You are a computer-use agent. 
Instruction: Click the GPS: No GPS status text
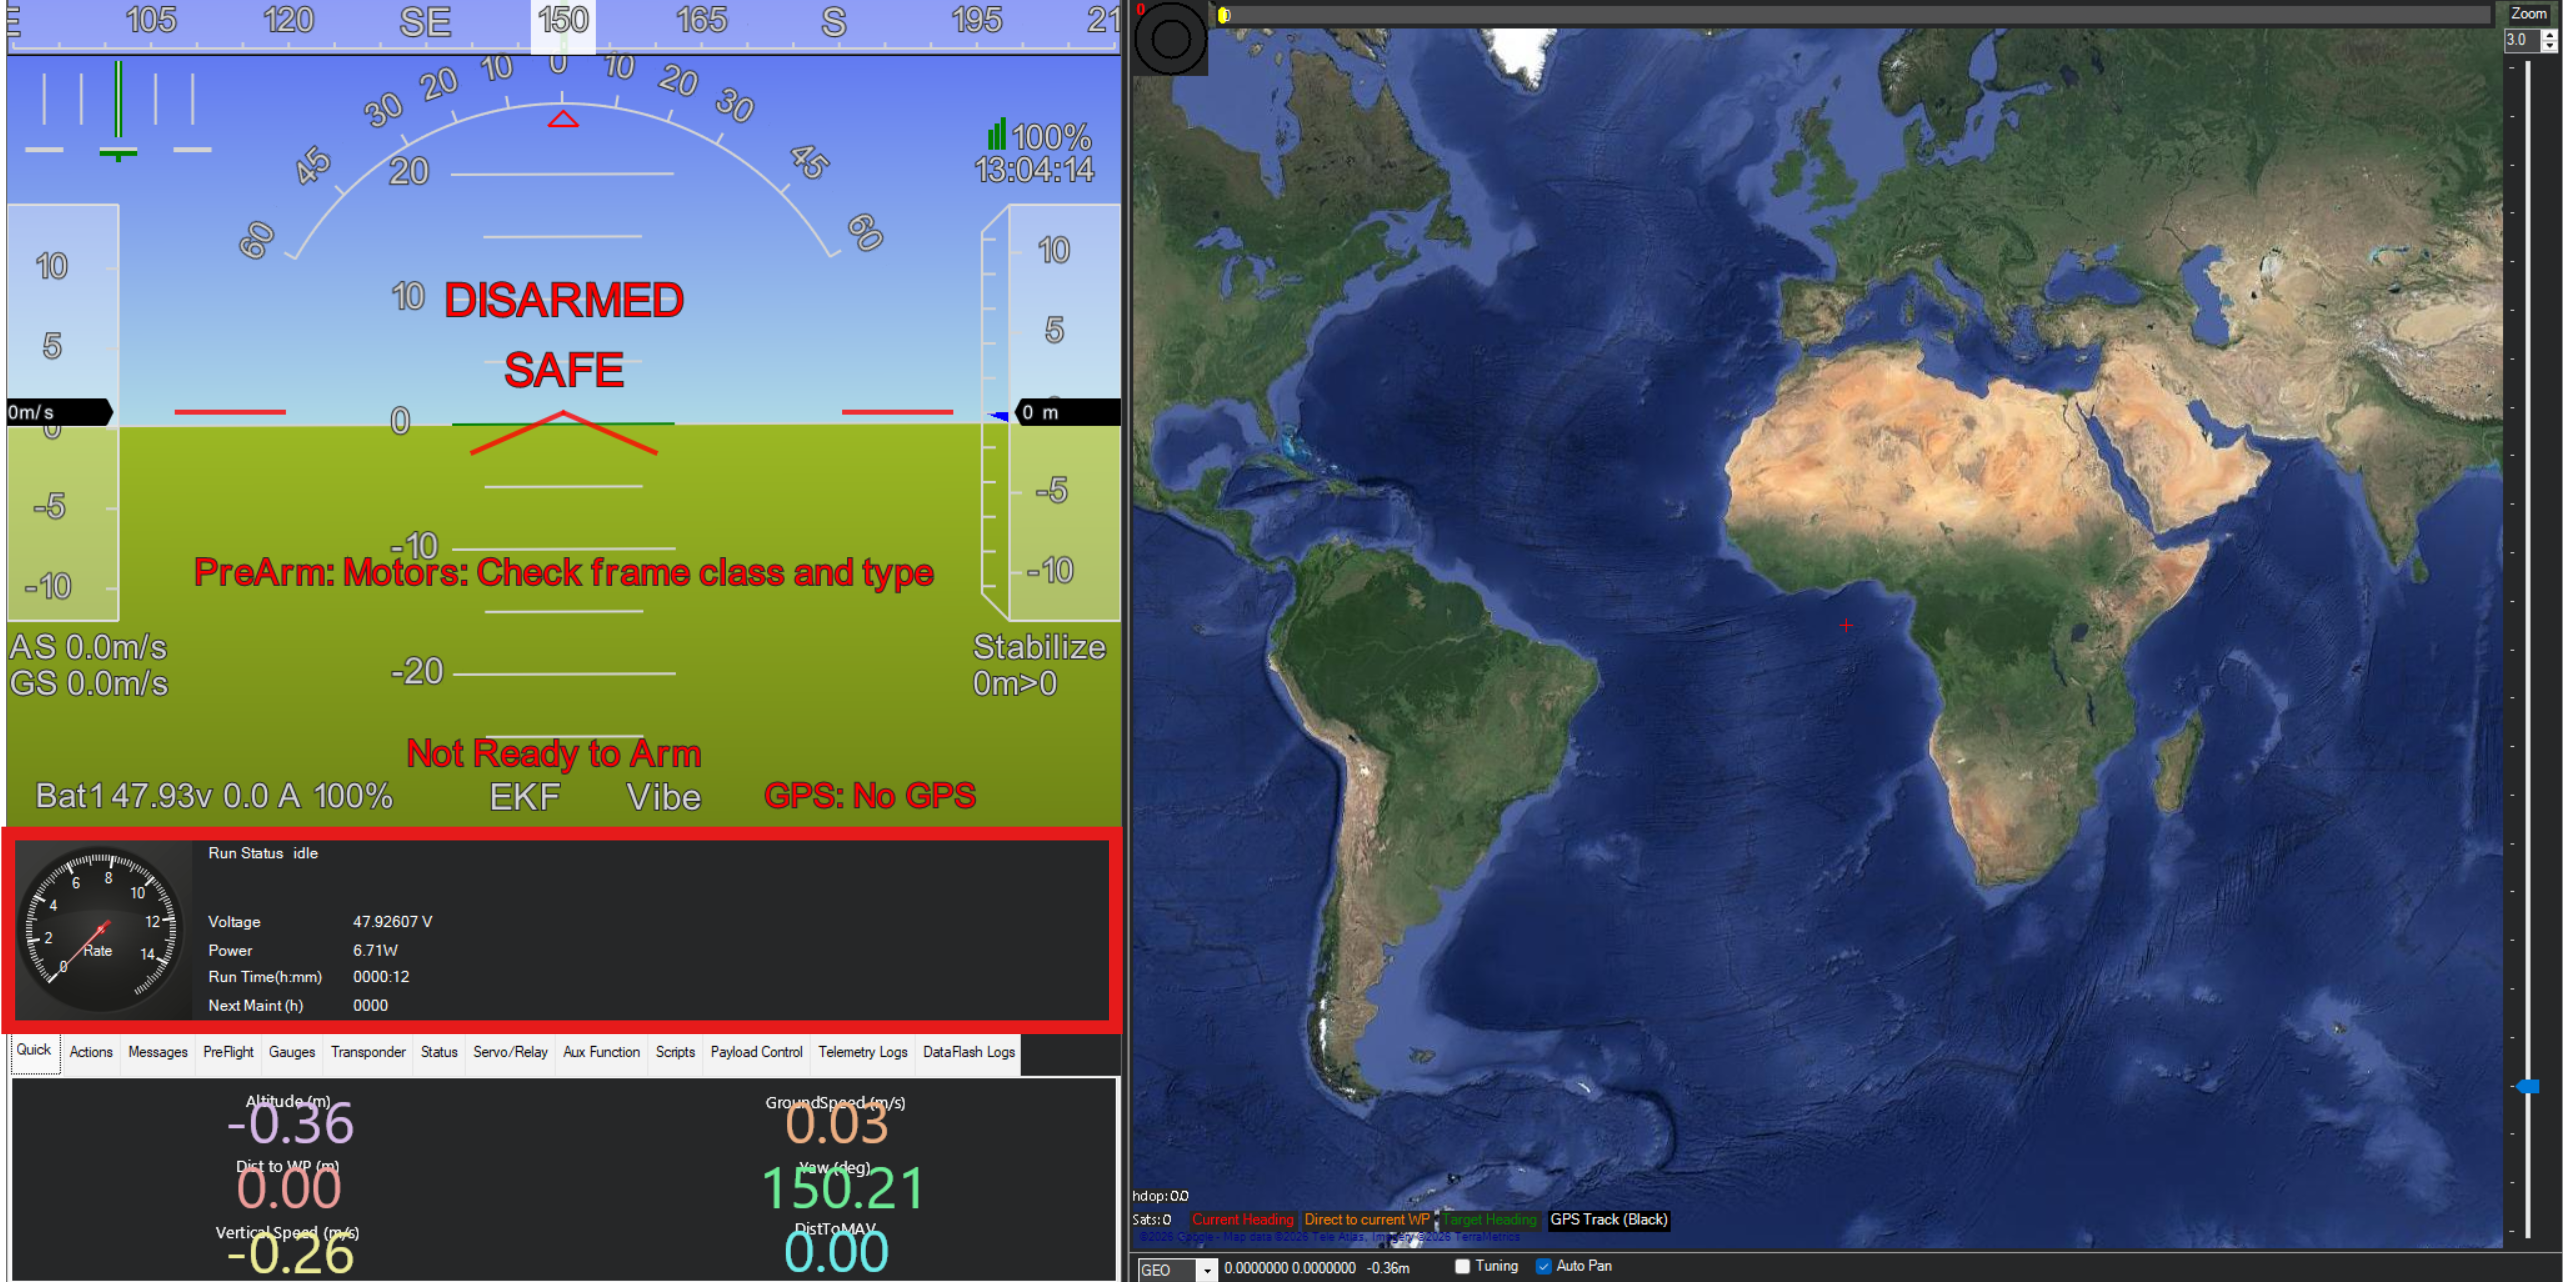pos(869,796)
